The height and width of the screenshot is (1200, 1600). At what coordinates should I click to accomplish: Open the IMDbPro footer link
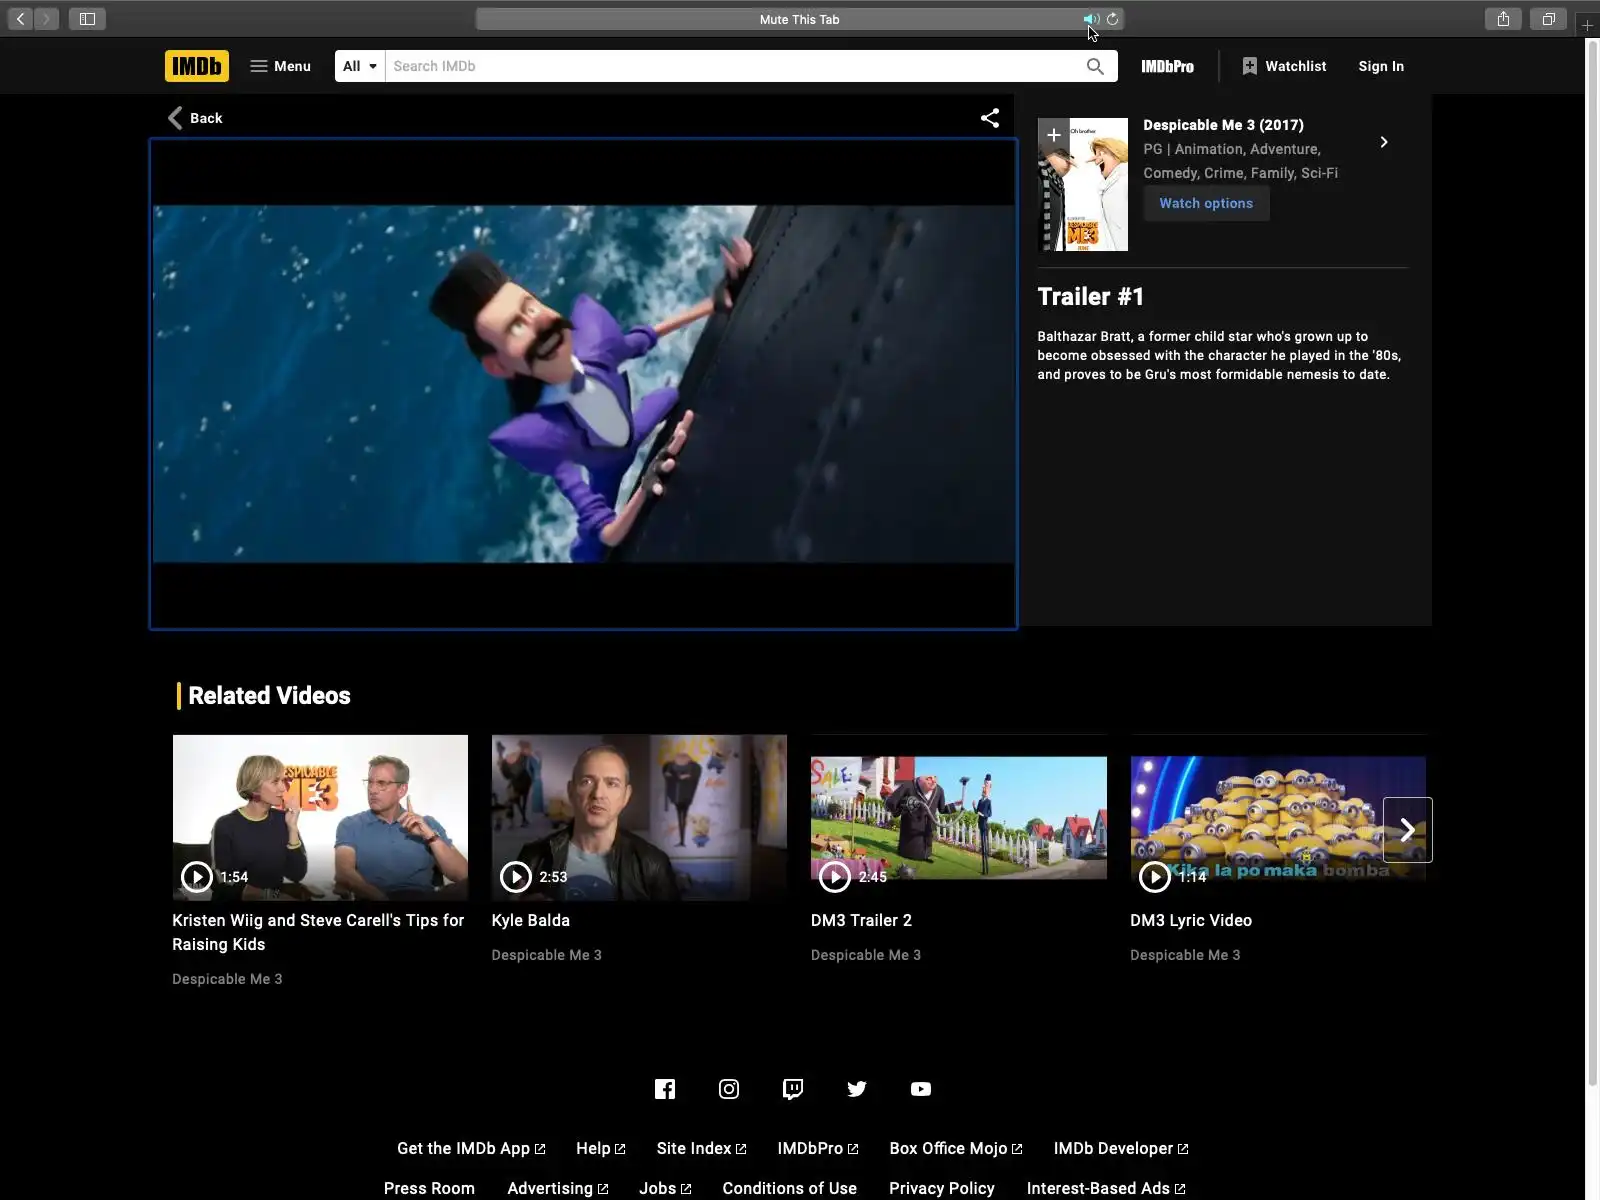[x=818, y=1148]
